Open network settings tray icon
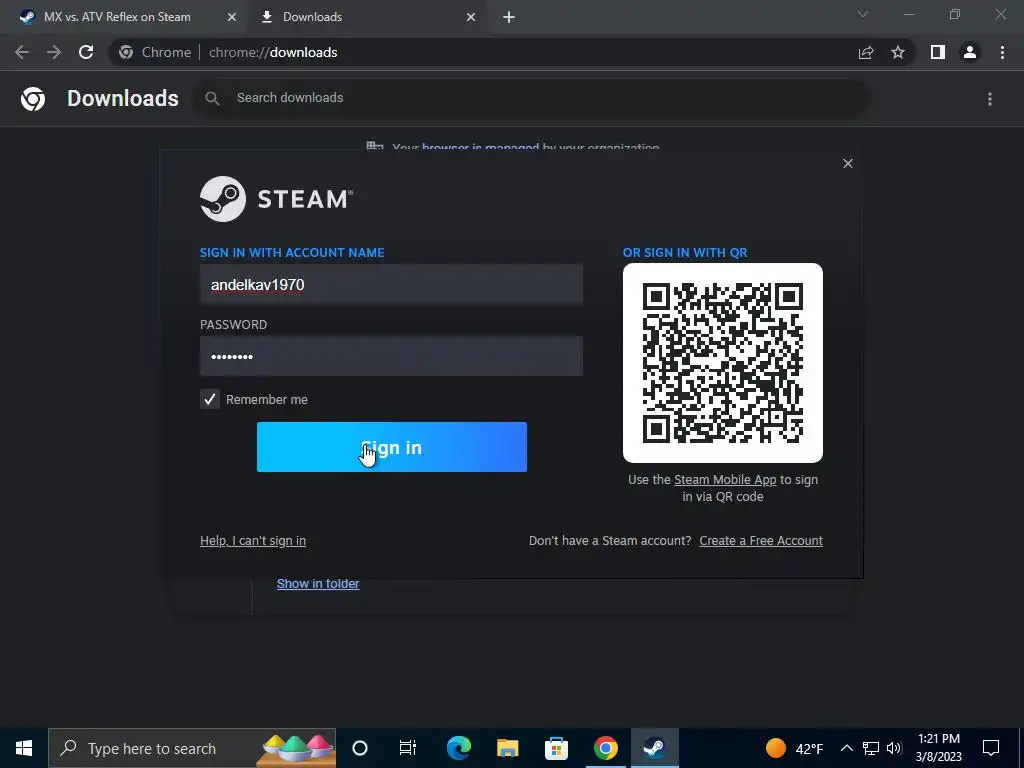 [x=871, y=748]
